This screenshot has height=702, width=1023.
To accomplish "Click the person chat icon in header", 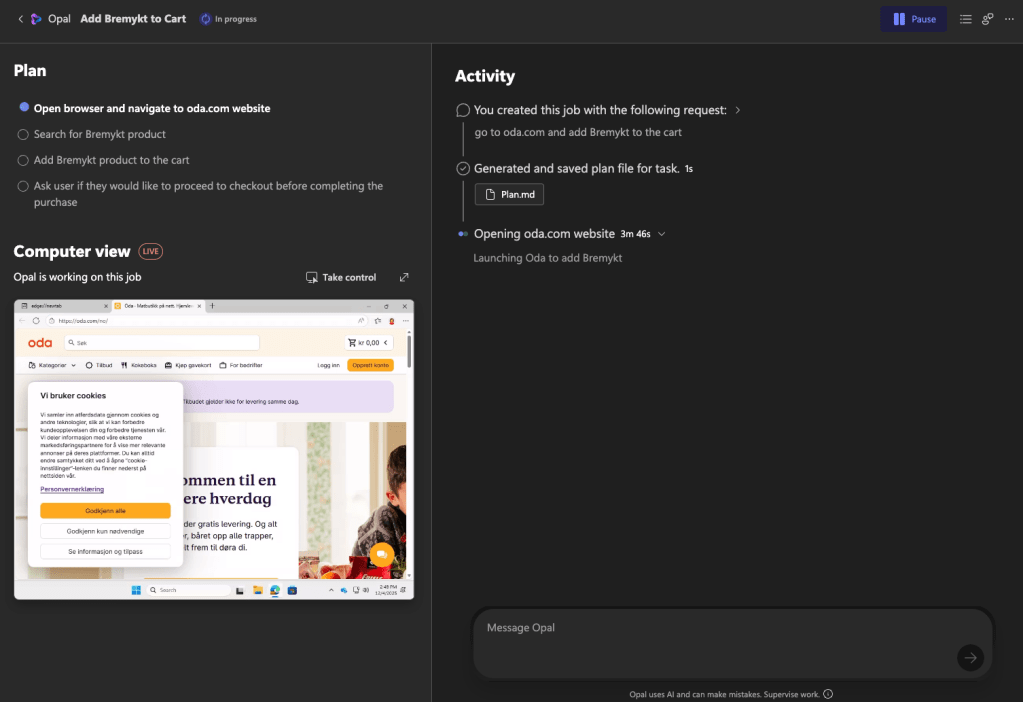I will click(x=987, y=19).
